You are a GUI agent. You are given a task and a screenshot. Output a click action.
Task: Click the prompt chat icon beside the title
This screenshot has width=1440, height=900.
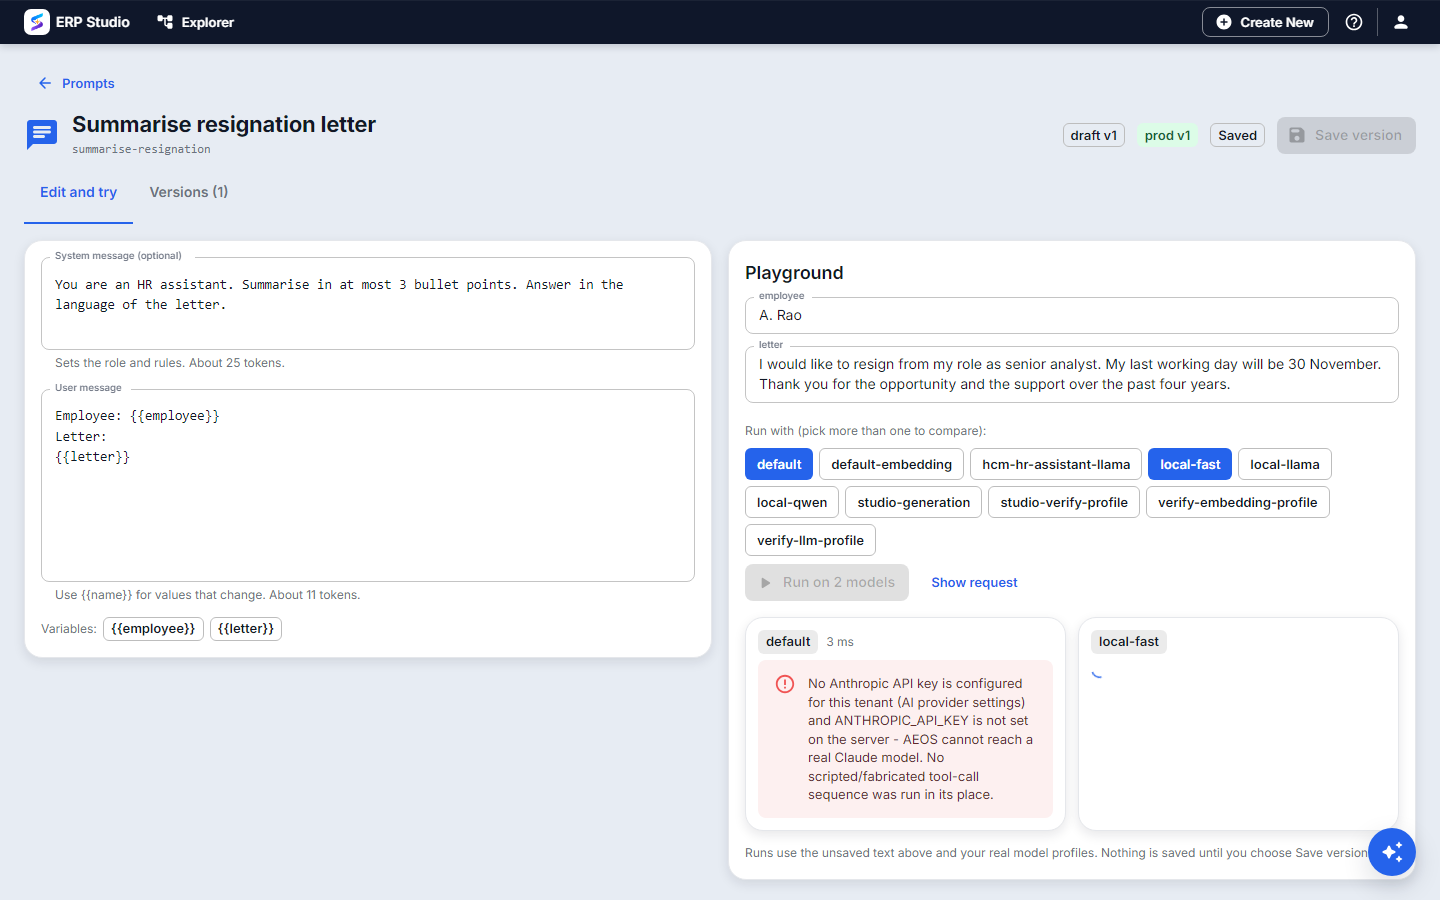[42, 134]
